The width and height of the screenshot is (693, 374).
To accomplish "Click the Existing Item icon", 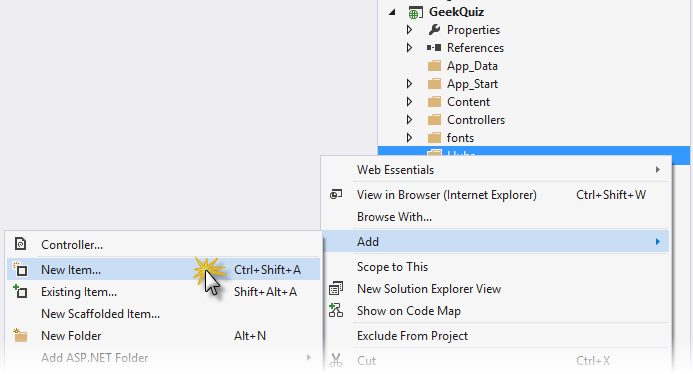I will coord(20,291).
